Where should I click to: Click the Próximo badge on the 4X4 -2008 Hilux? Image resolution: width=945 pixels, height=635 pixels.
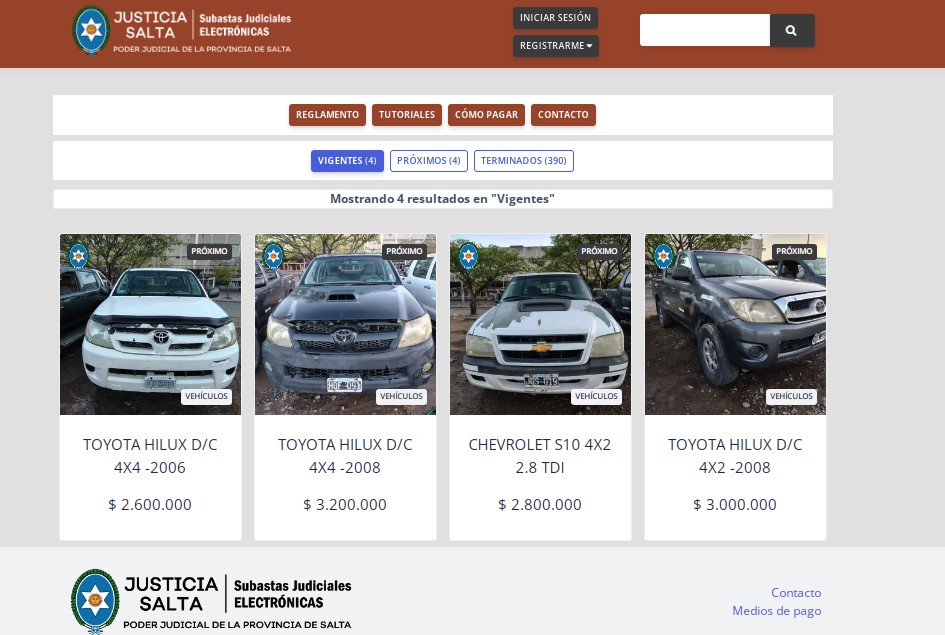[x=404, y=251]
